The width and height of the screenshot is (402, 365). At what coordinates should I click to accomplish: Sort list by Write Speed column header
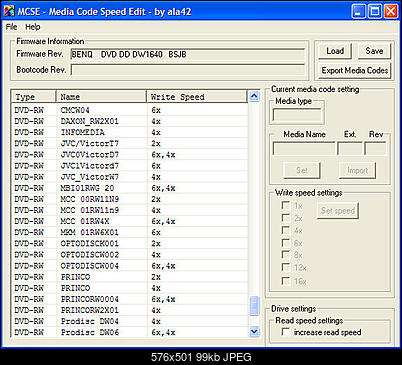pyautogui.click(x=197, y=97)
